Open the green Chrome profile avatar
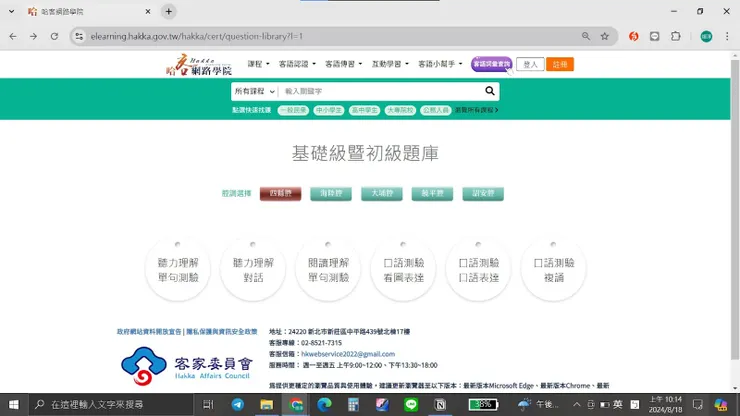The image size is (740, 416). [706, 36]
